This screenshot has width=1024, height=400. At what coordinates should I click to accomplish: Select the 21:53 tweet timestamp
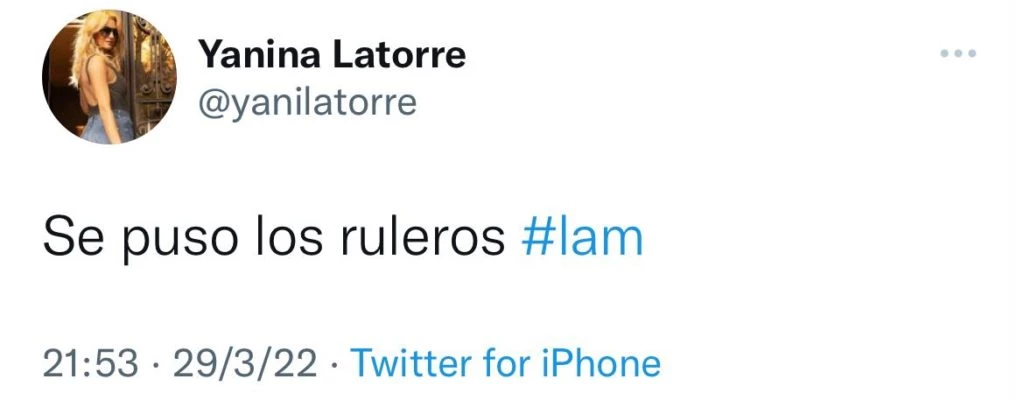pos(91,363)
